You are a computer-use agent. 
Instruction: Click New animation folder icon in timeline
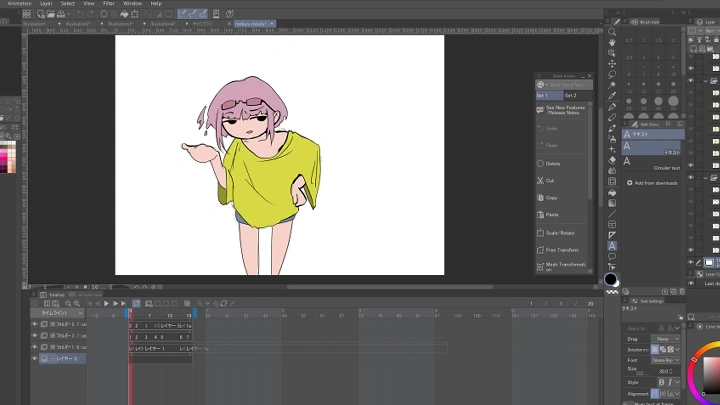(x=148, y=304)
